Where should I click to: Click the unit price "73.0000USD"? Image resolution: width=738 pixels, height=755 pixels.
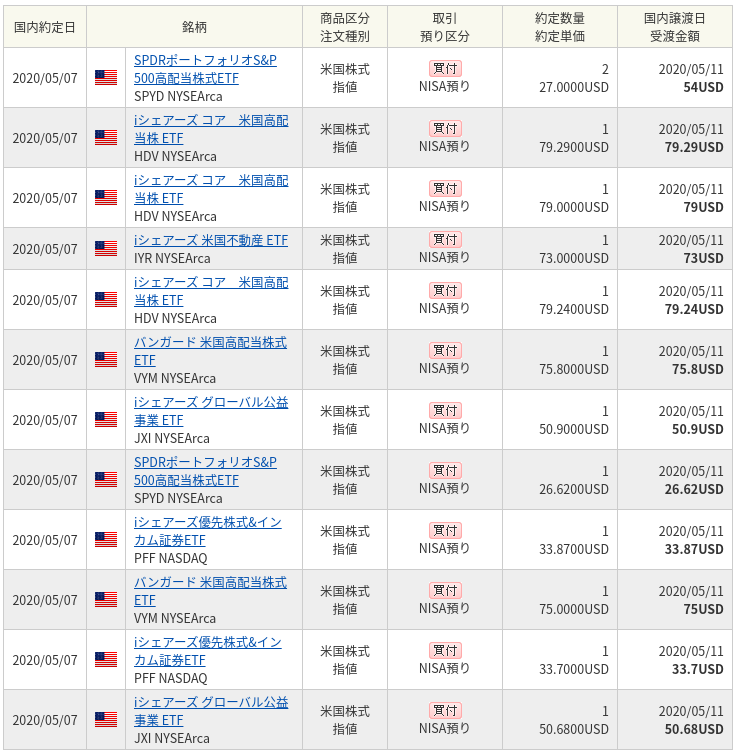pyautogui.click(x=574, y=258)
